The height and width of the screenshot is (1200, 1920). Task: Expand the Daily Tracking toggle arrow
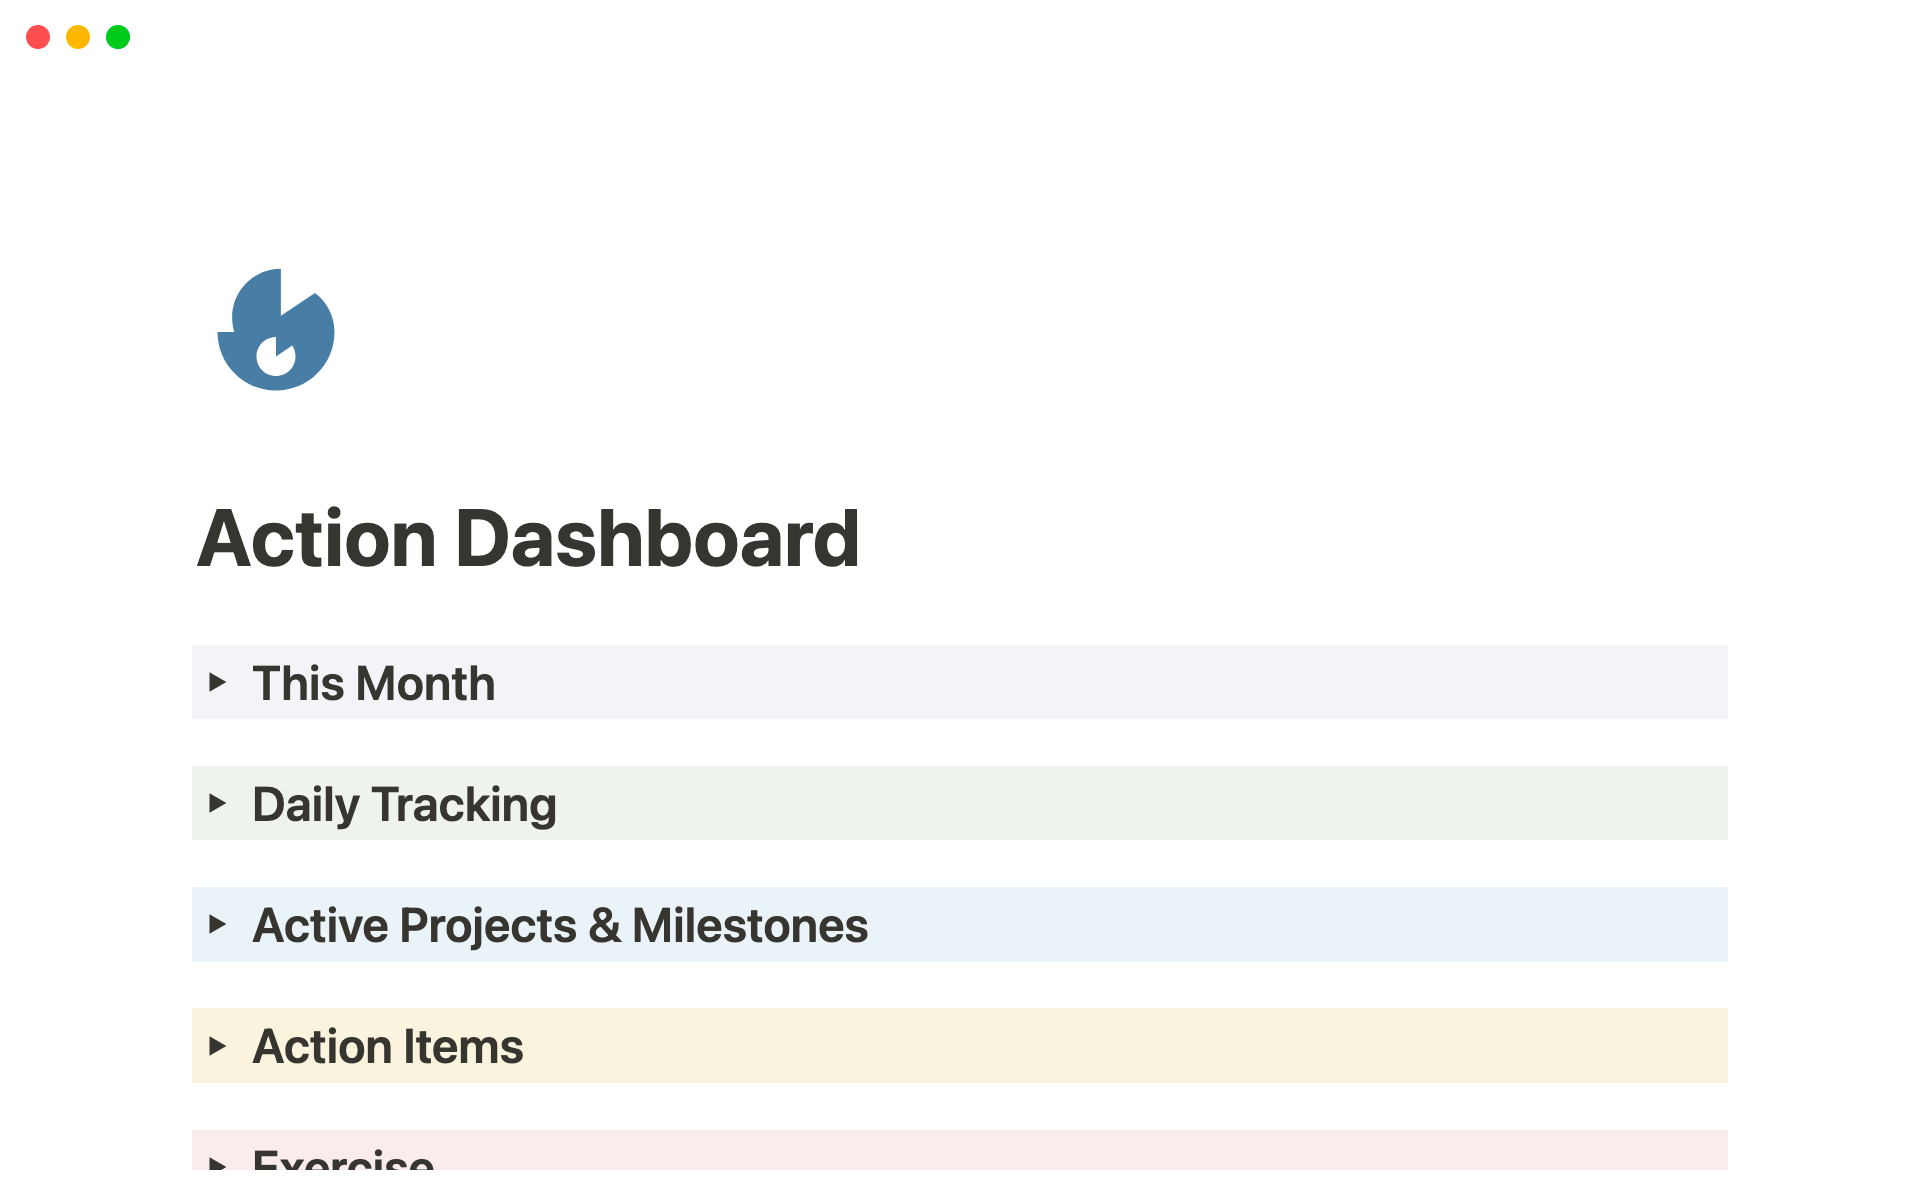tap(217, 803)
